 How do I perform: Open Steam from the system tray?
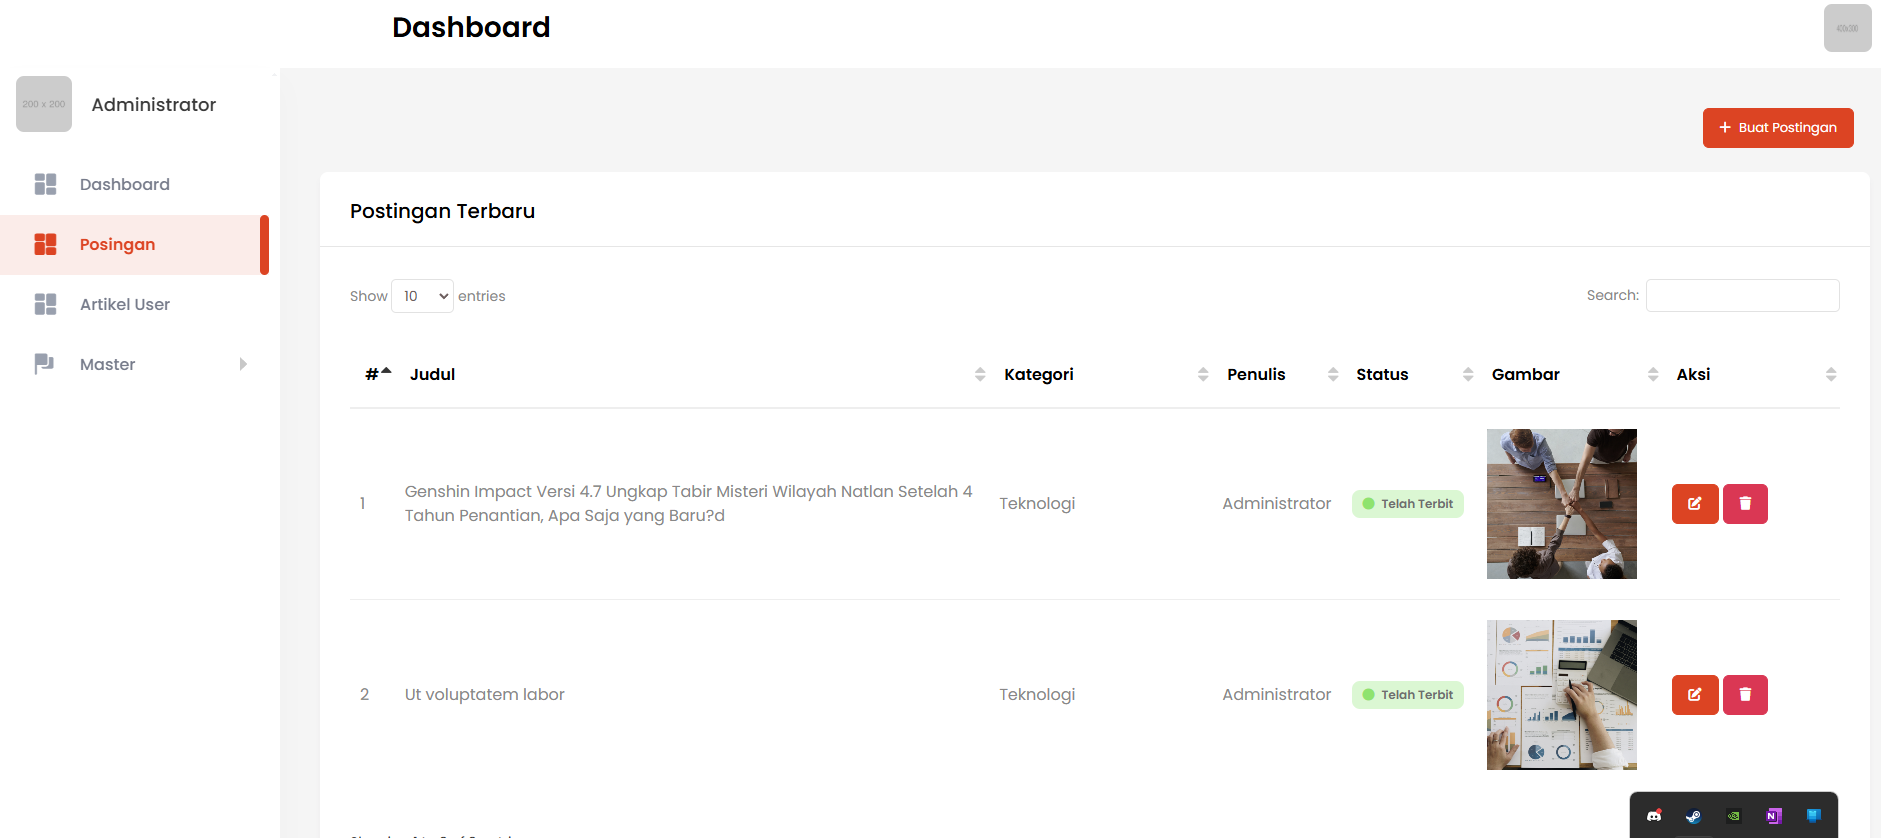[x=1693, y=816]
